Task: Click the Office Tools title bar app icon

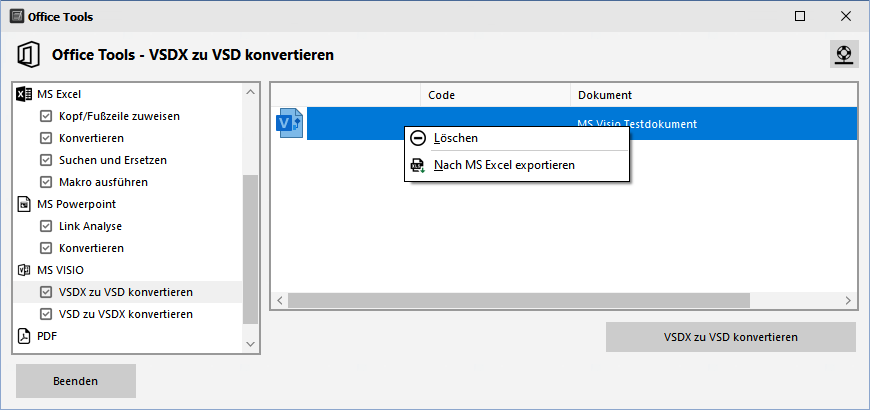Action: [x=17, y=17]
